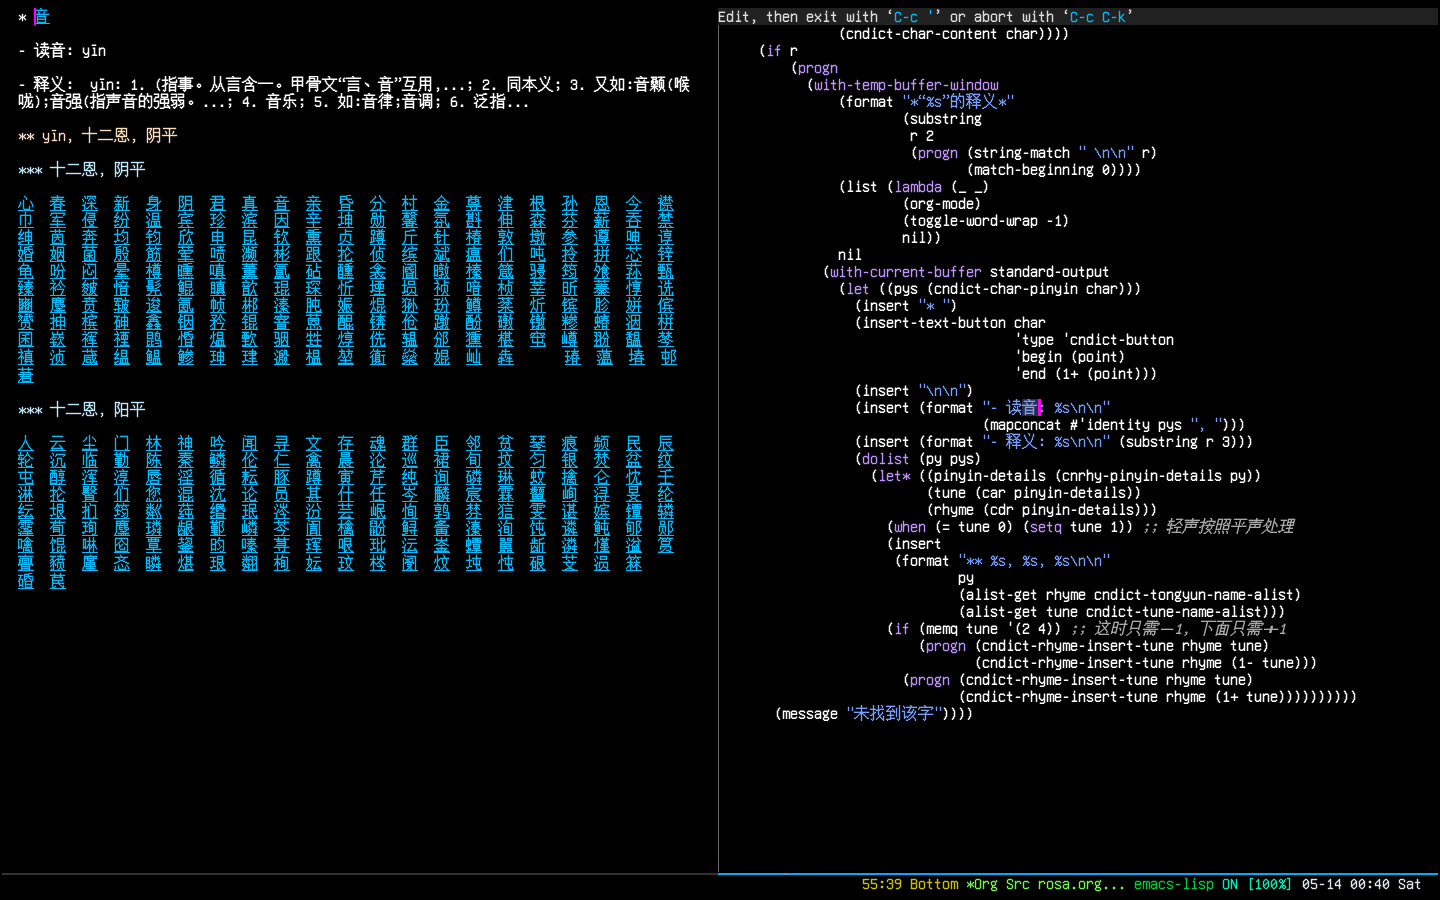Click the 'ON' indicator in mode line
This screenshot has width=1440, height=900.
tap(1230, 884)
